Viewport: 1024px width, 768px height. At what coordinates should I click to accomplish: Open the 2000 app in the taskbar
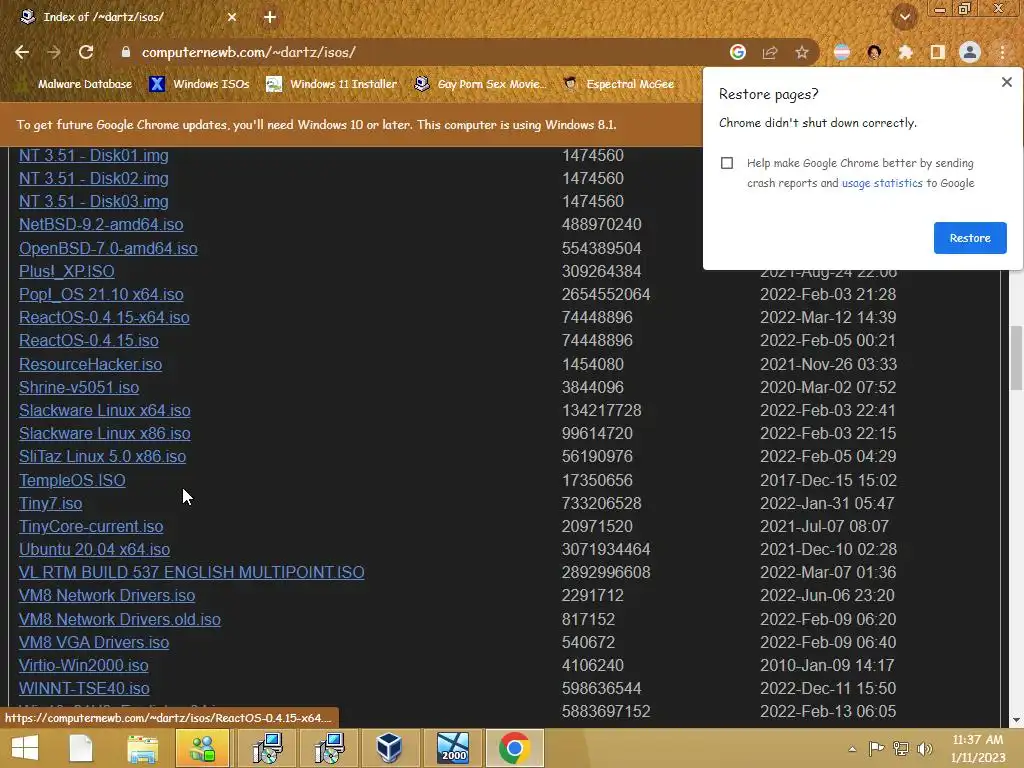pyautogui.click(x=453, y=748)
